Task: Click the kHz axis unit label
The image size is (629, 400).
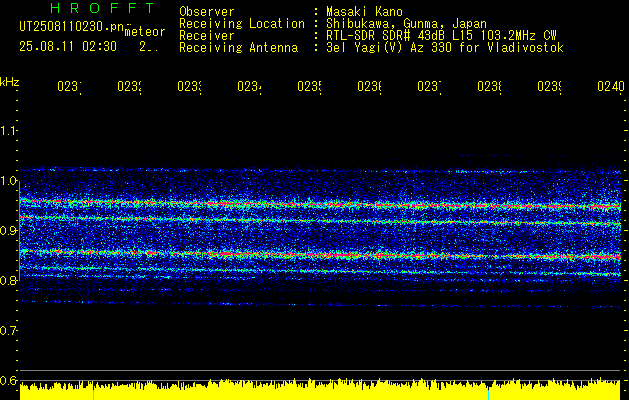Action: coord(10,81)
